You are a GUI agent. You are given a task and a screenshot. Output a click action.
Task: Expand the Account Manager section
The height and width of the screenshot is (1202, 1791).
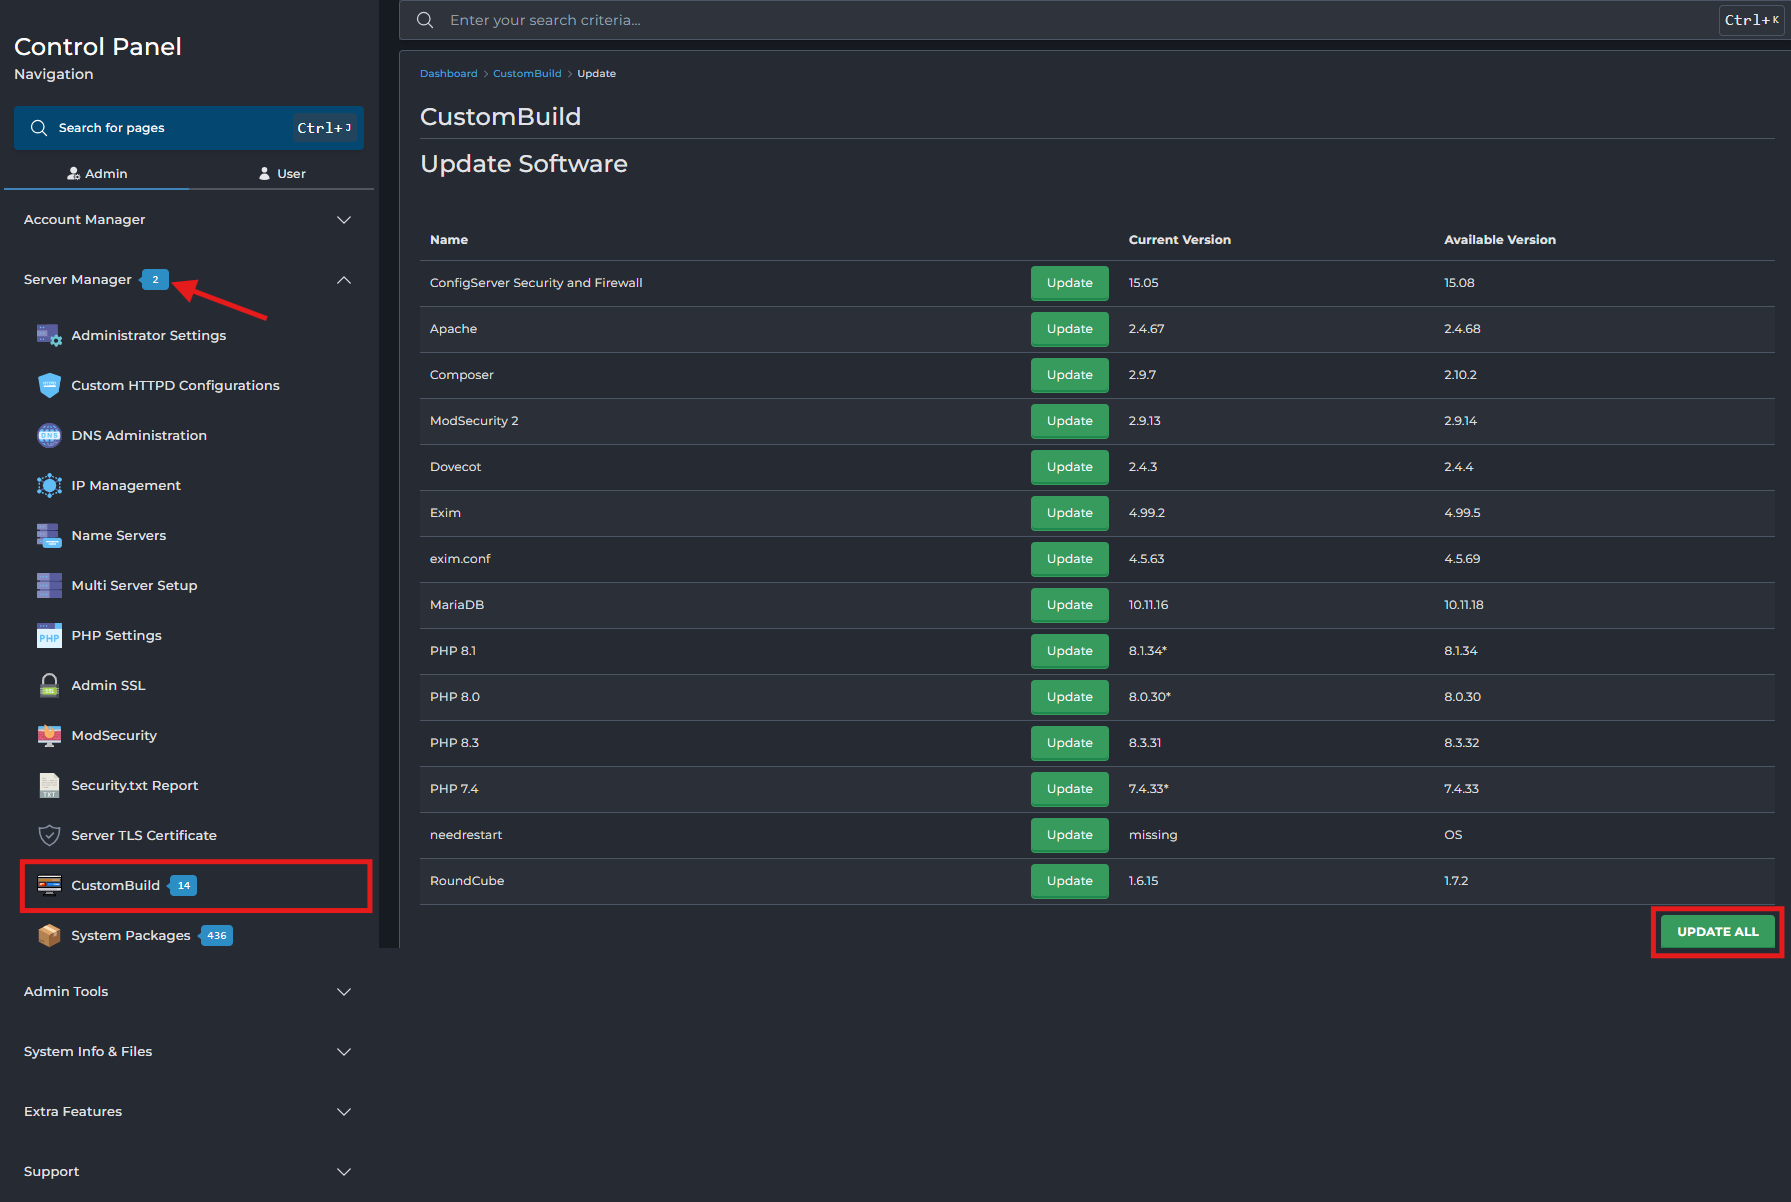(187, 220)
